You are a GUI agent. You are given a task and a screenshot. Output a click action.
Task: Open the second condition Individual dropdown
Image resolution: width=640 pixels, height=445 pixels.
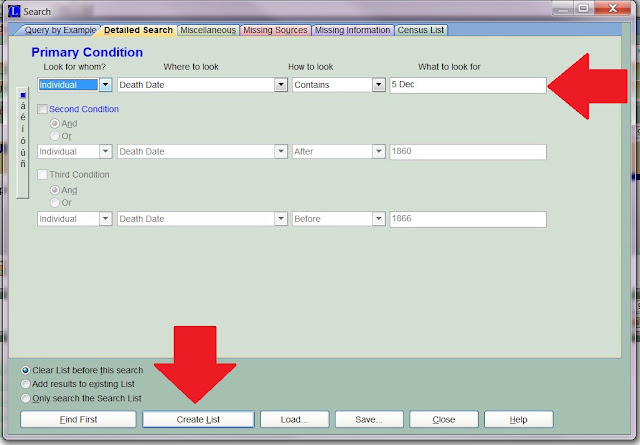(106, 151)
